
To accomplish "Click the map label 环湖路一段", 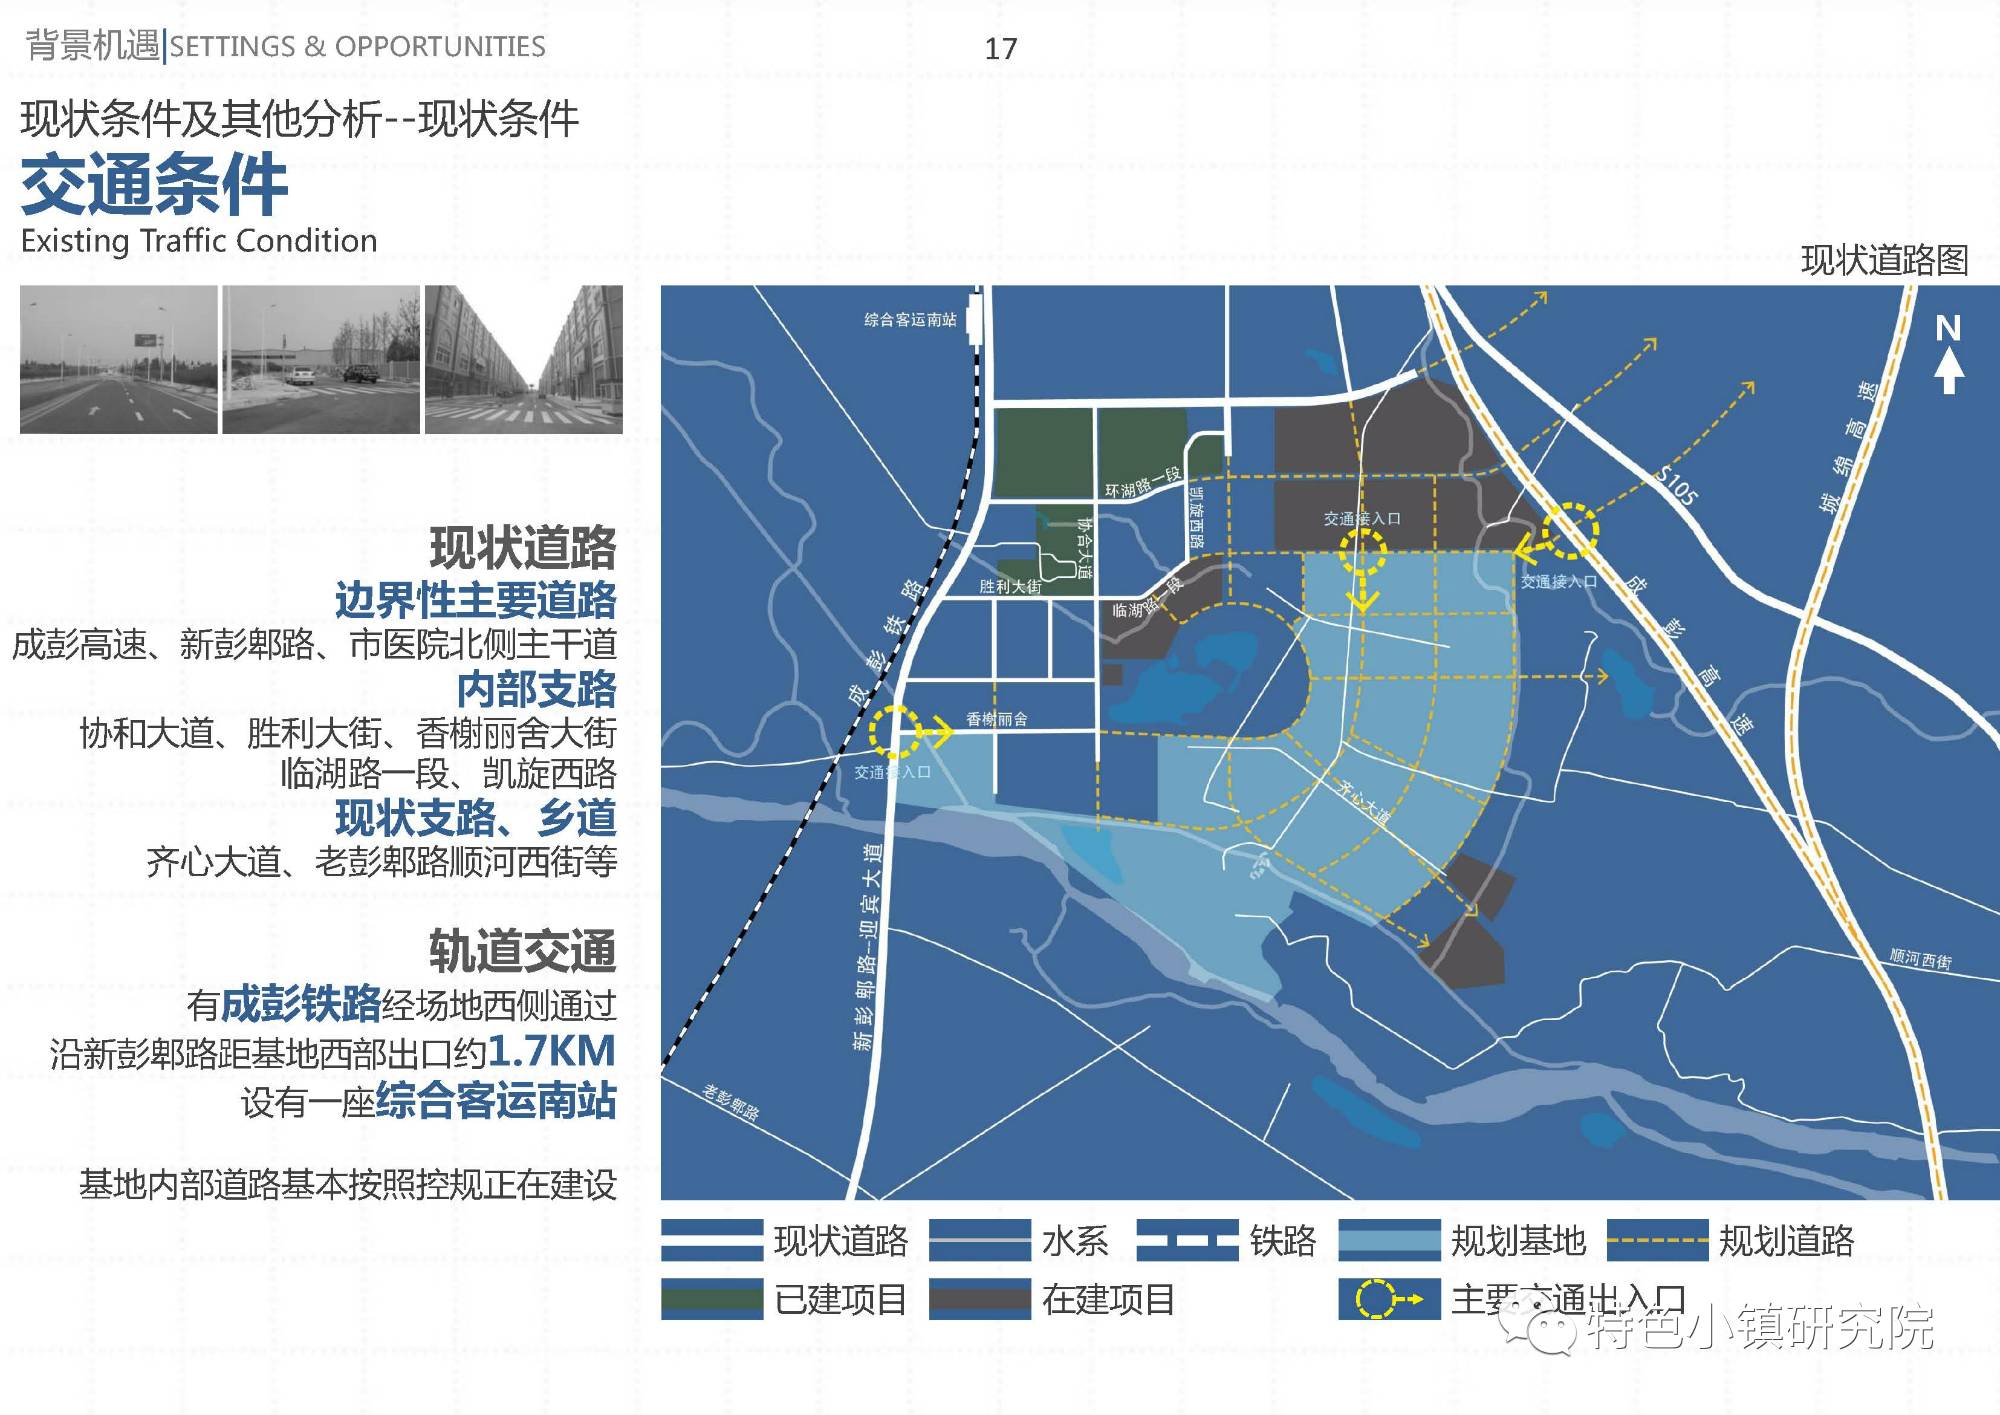I will (x=1142, y=483).
